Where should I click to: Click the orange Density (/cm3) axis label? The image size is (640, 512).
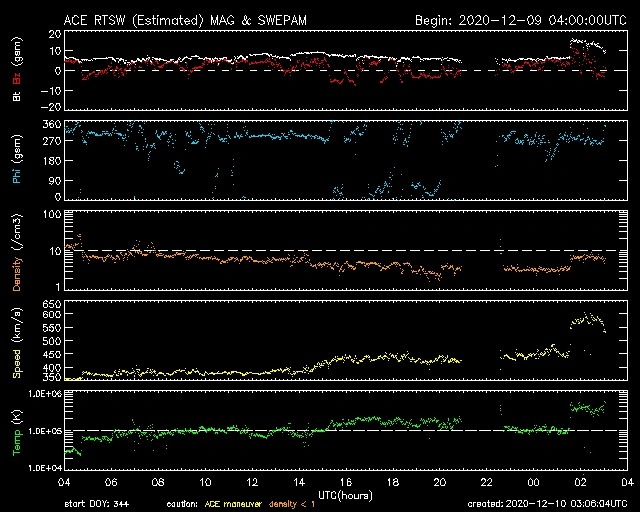coord(16,252)
